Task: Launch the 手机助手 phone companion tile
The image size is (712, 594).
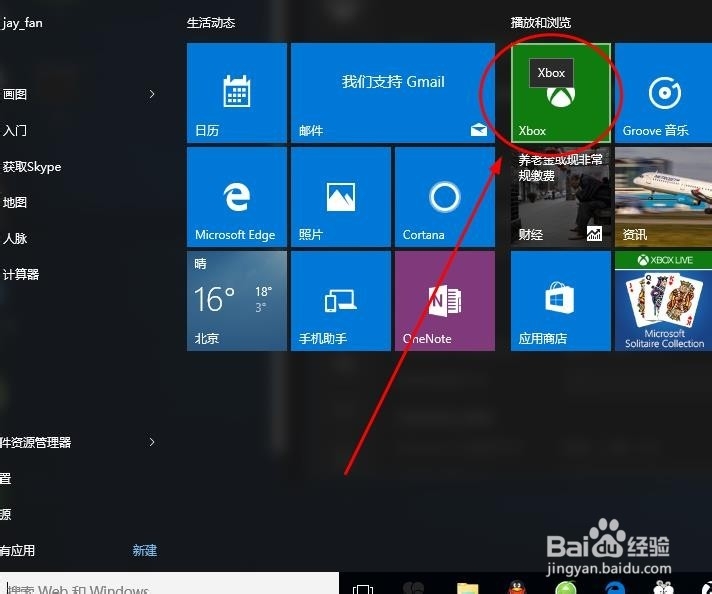Action: click(x=341, y=301)
